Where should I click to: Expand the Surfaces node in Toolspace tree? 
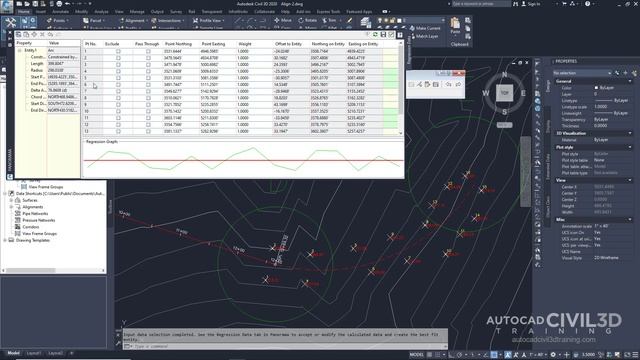tap(11, 200)
